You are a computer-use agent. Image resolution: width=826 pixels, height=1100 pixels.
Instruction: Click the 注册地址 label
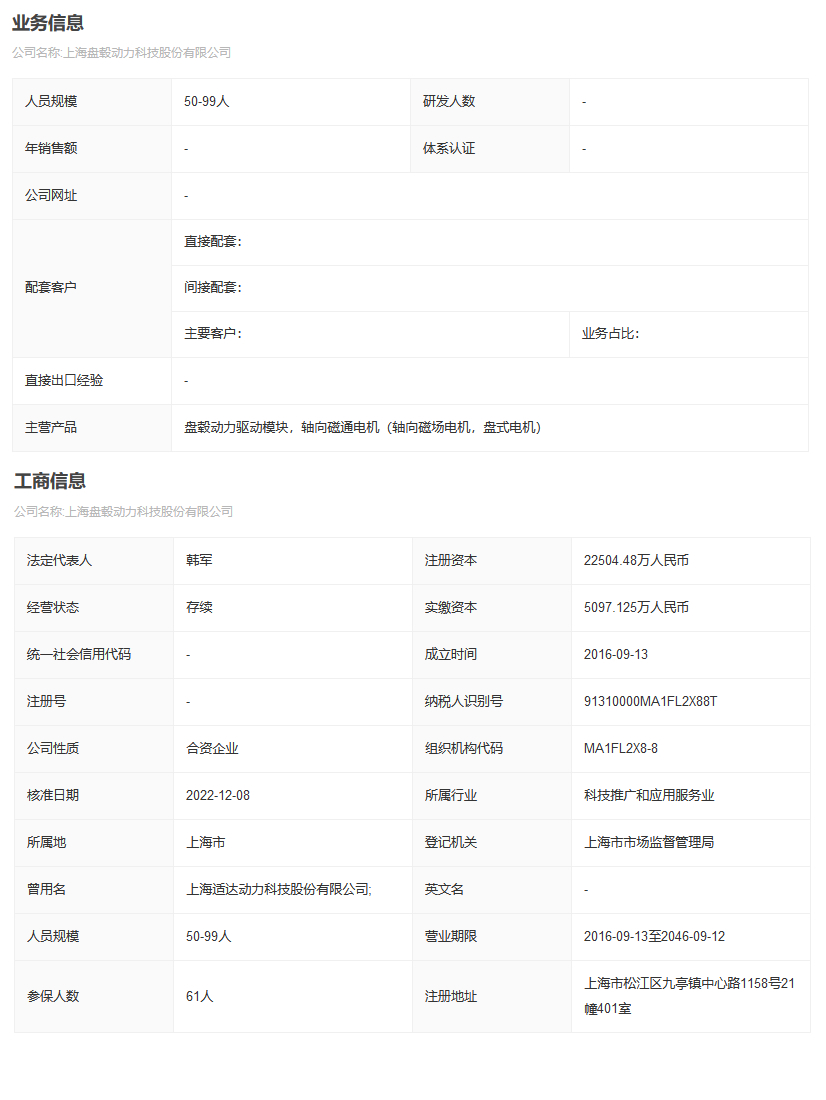click(451, 997)
